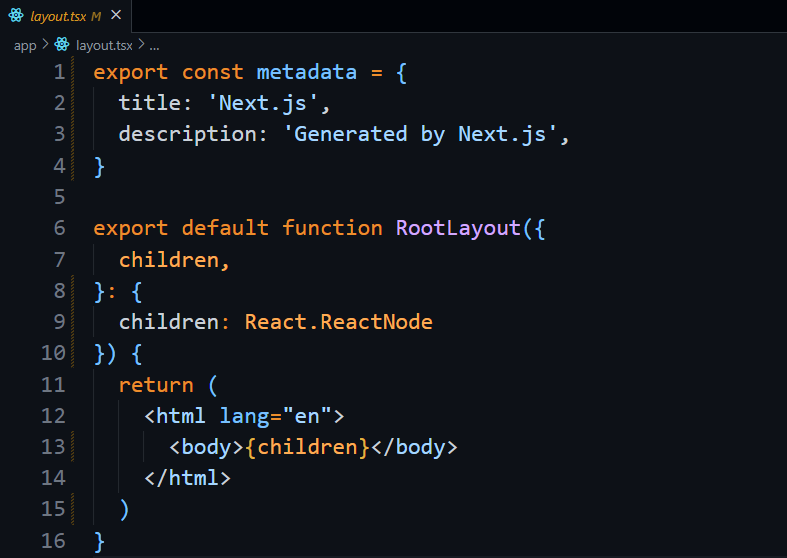787x558 pixels.
Task: Click the RootLayout function name
Action: point(458,228)
